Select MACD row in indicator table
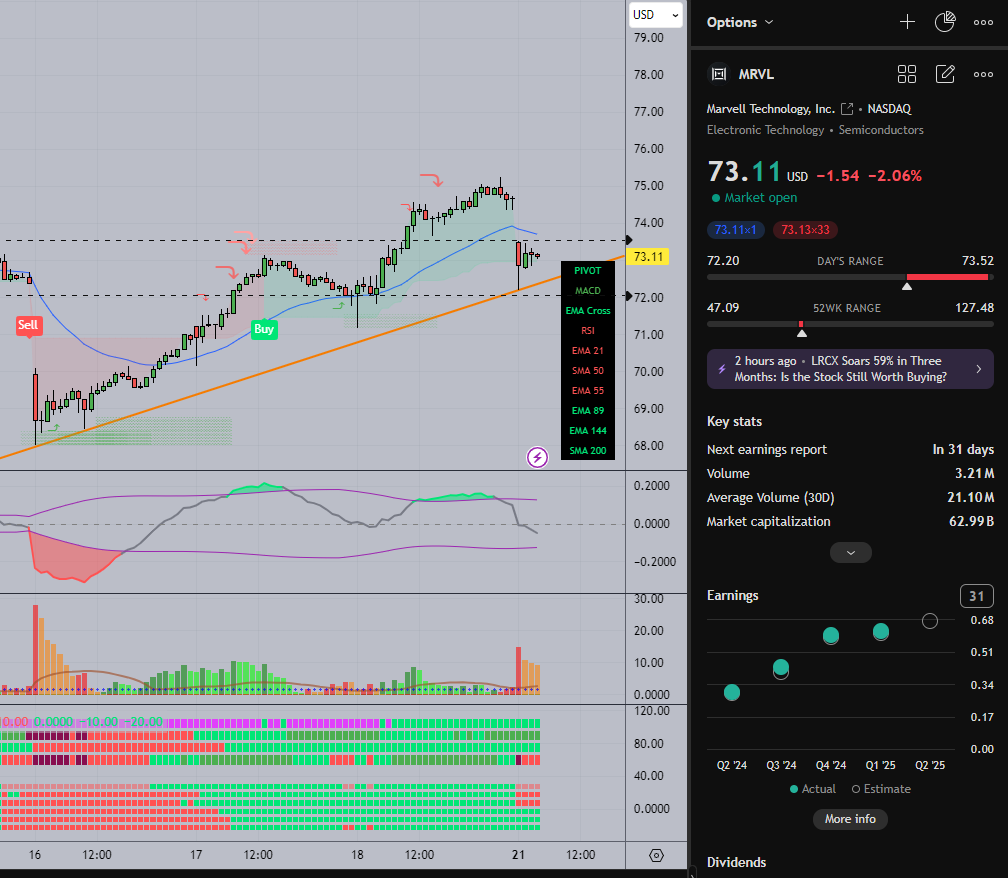This screenshot has width=1008, height=878. pyautogui.click(x=588, y=291)
